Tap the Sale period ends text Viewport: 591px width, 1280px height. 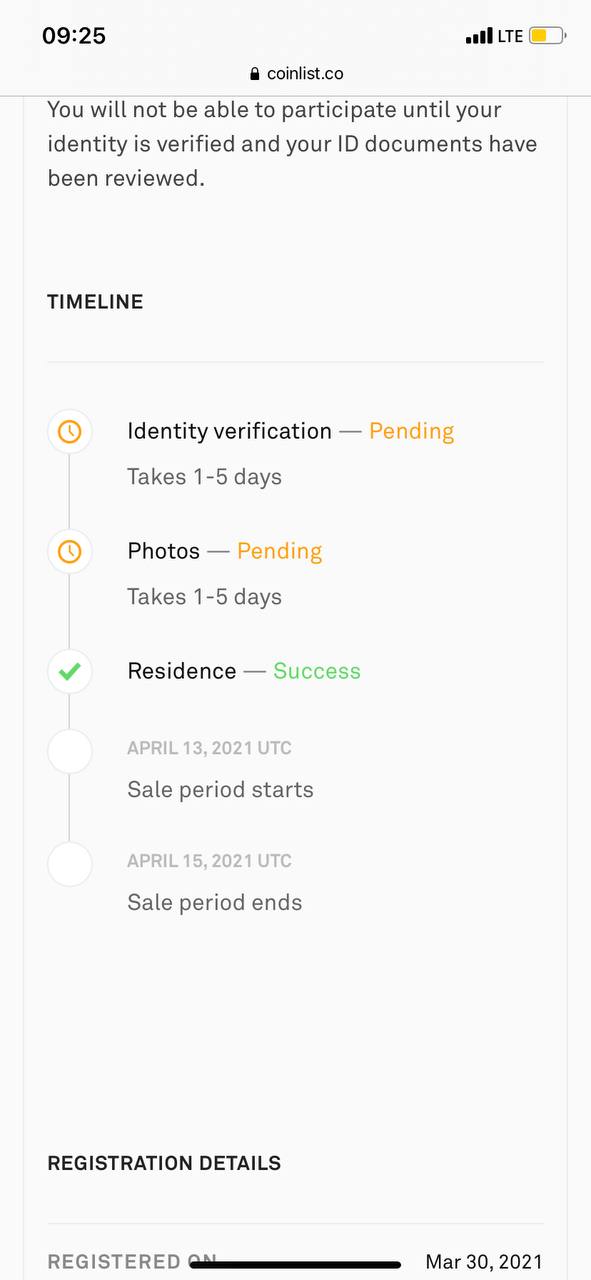[214, 903]
